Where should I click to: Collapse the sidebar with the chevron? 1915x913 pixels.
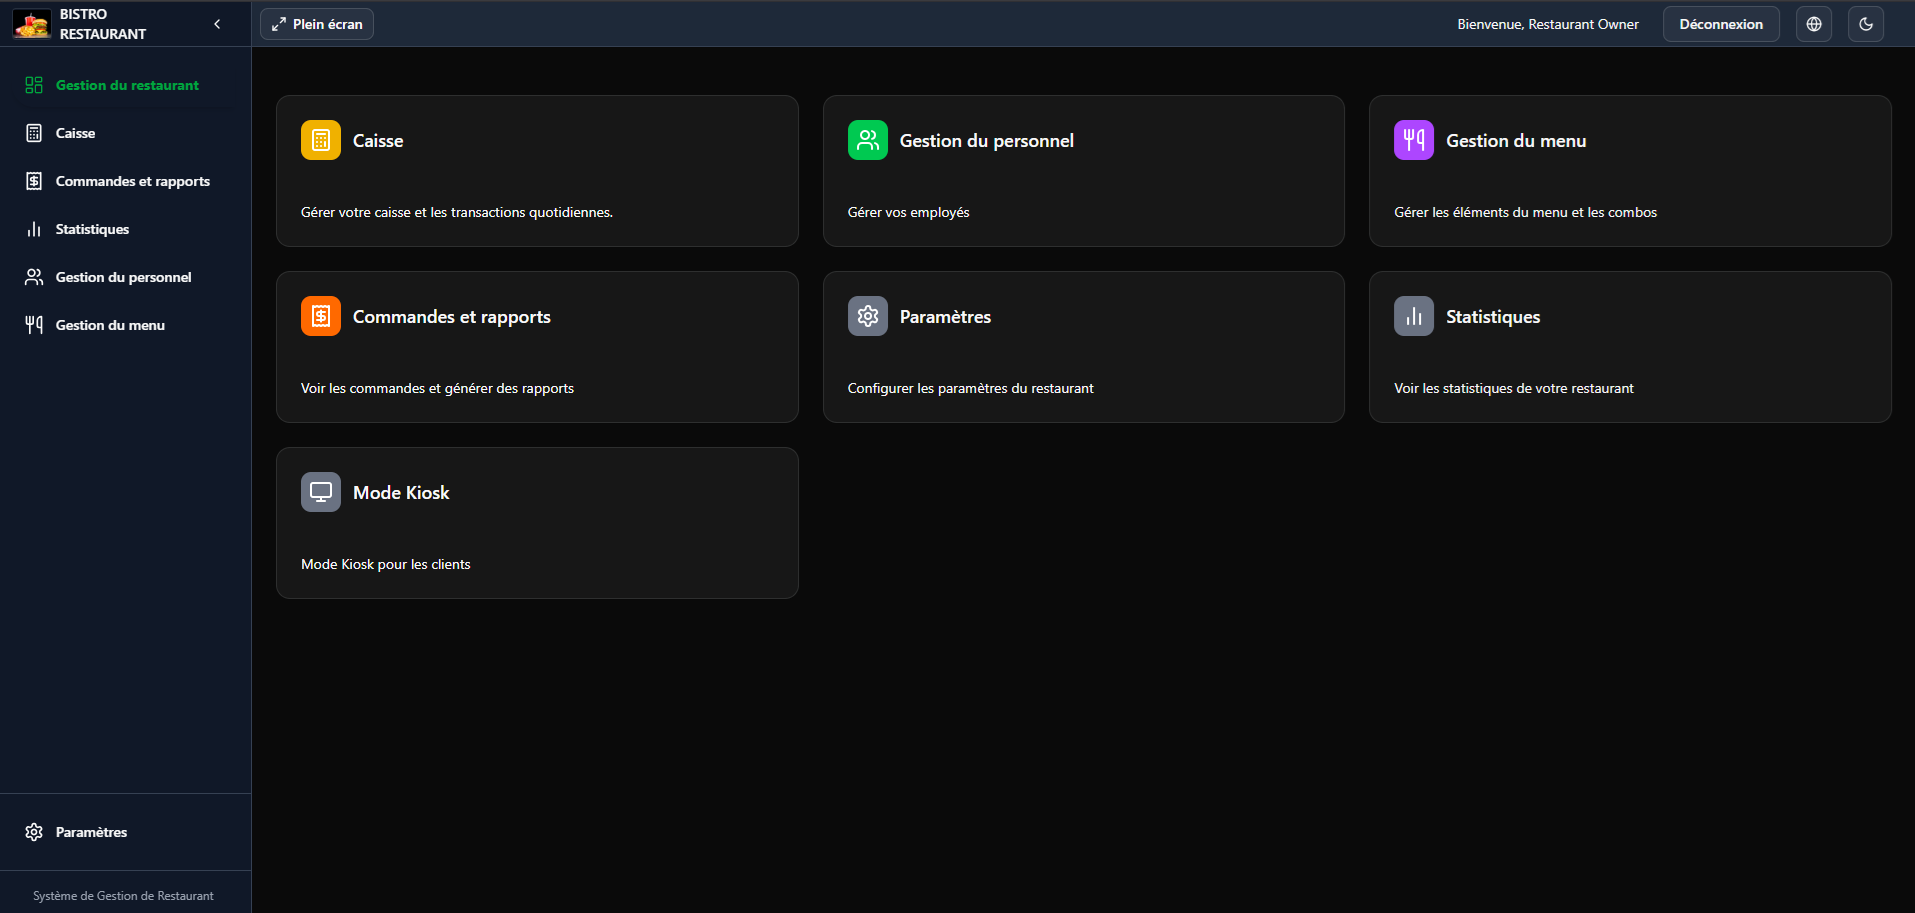click(216, 23)
